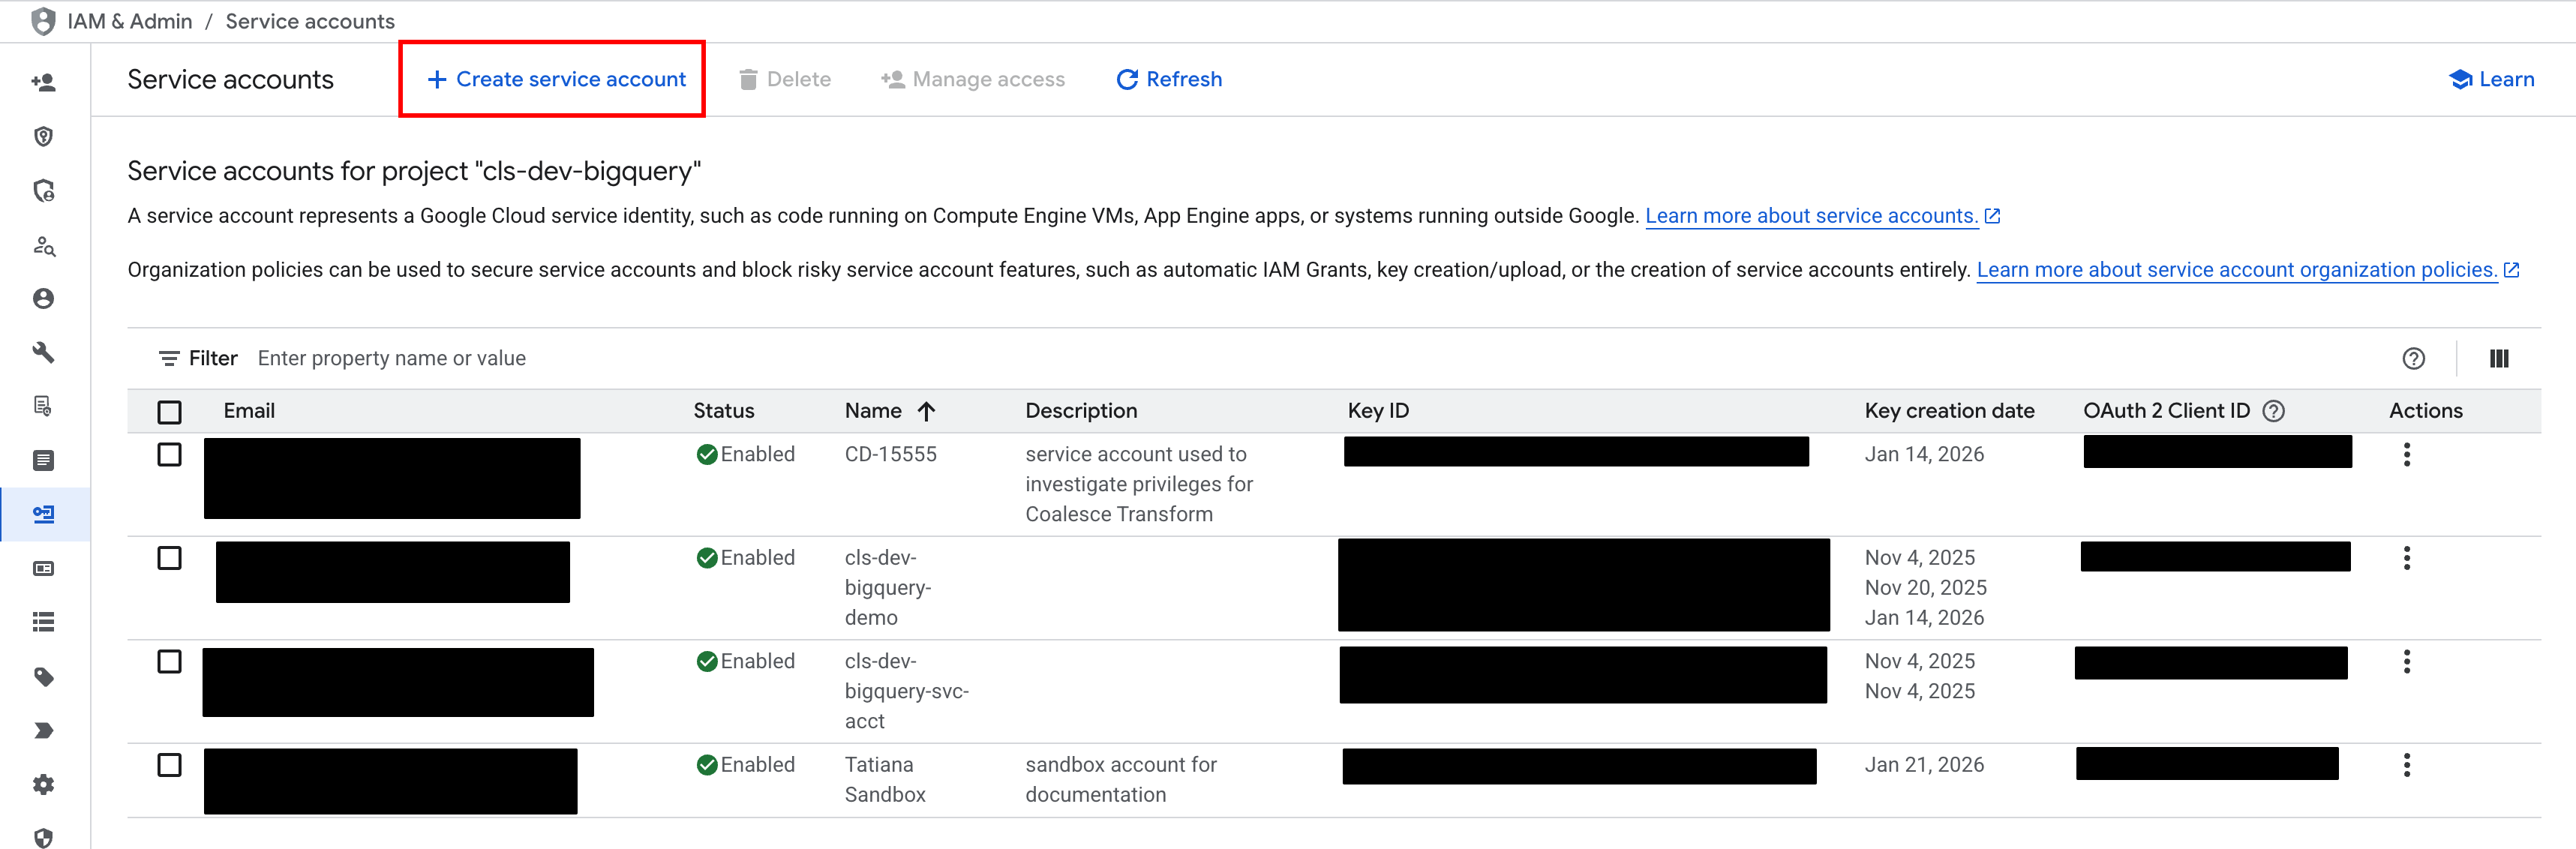
Task: Open IAM page from the sidebar person-add icon
Action: point(44,83)
